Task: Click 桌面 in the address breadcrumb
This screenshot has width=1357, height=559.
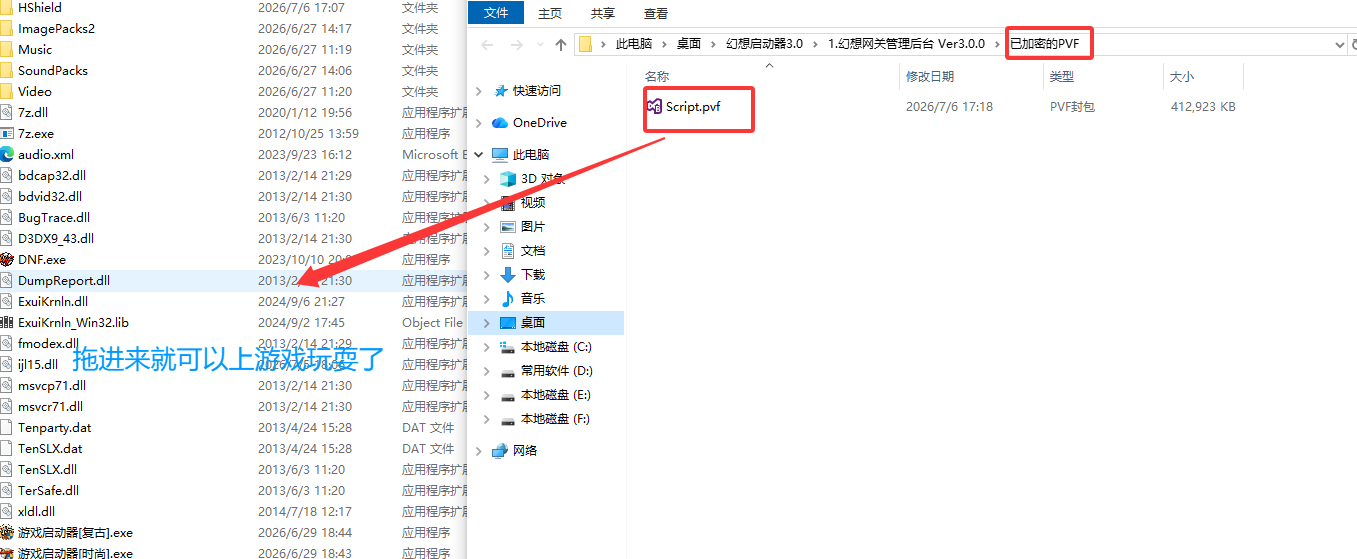Action: (689, 44)
